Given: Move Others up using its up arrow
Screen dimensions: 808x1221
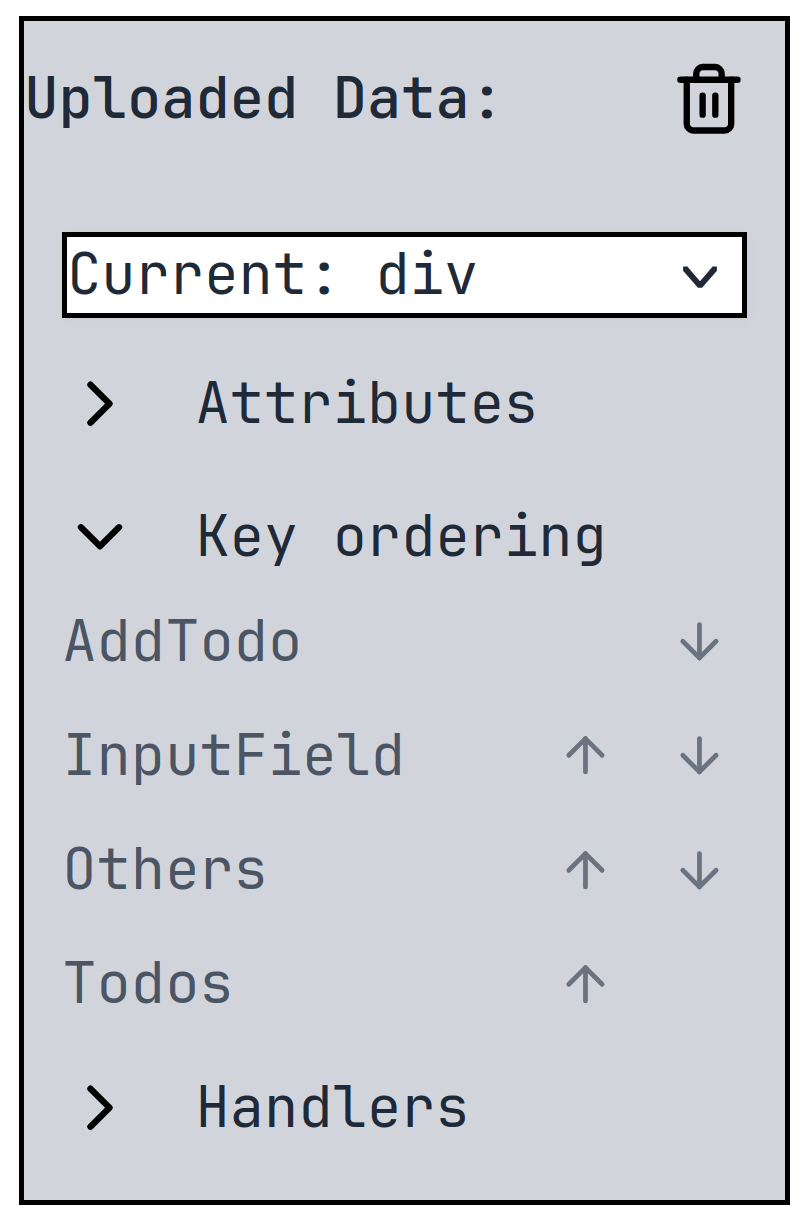Looking at the screenshot, I should coord(583,870).
